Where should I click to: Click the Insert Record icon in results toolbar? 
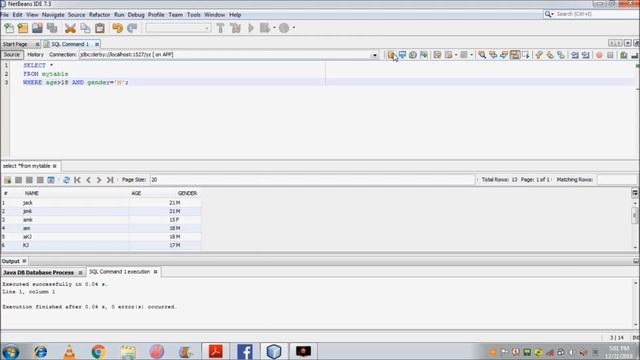click(x=7, y=180)
